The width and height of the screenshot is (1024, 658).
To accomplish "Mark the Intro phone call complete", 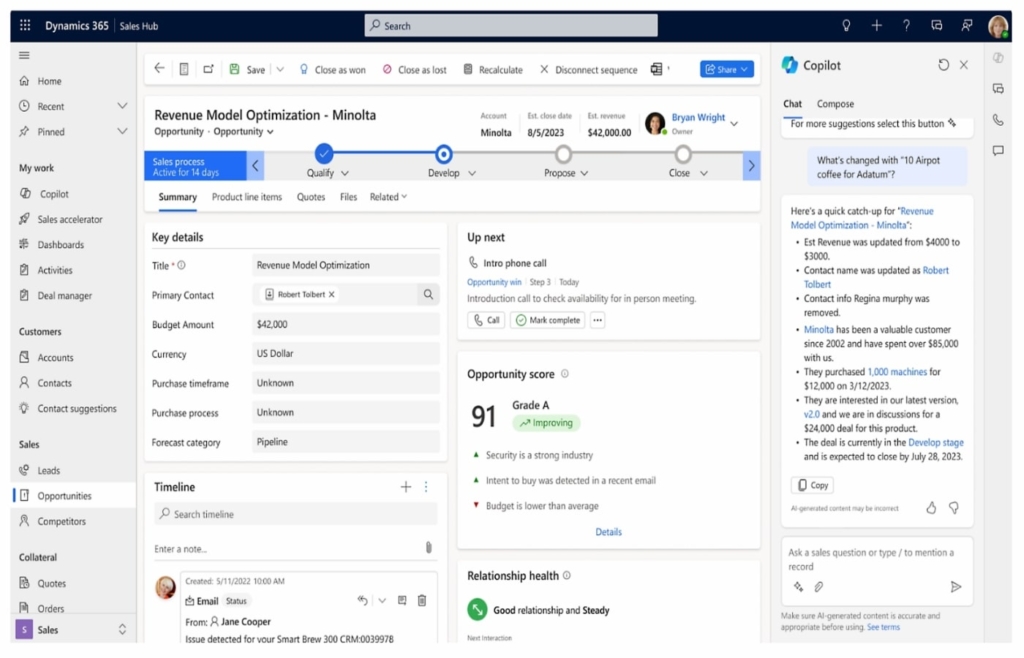I will (x=545, y=319).
